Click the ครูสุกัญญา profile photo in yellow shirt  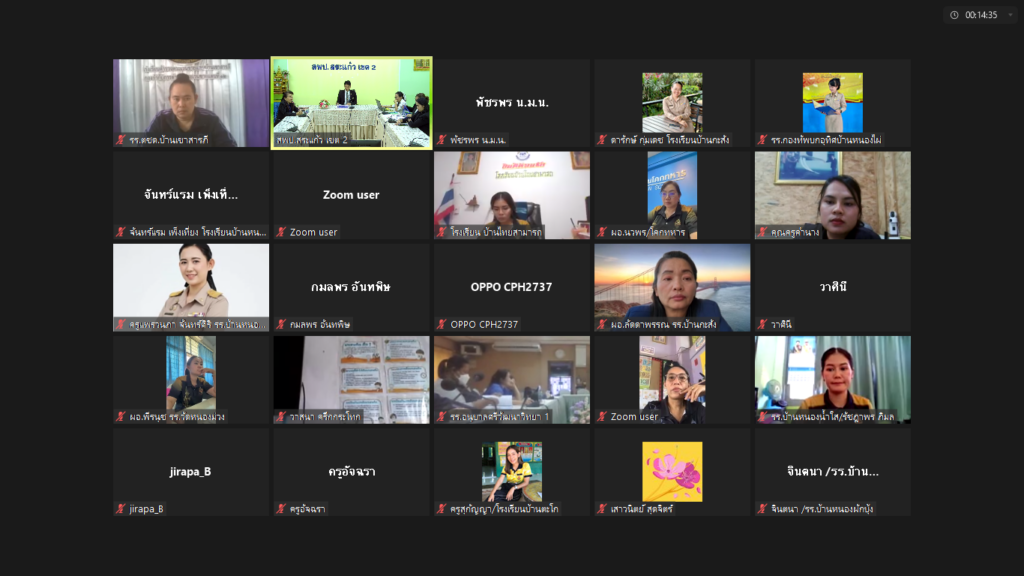[x=511, y=471]
